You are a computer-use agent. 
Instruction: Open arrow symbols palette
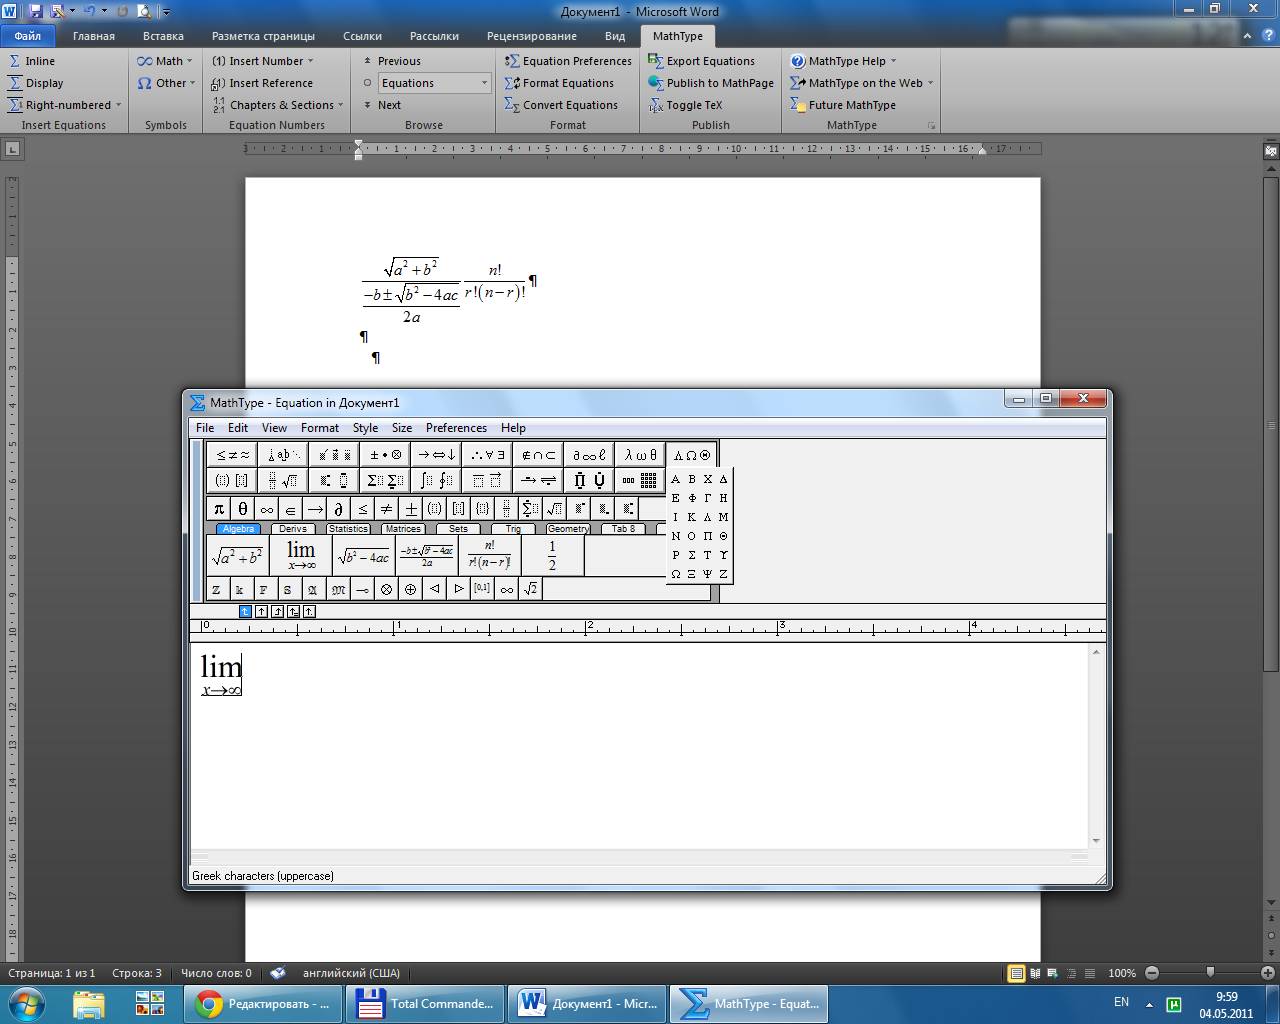click(436, 455)
